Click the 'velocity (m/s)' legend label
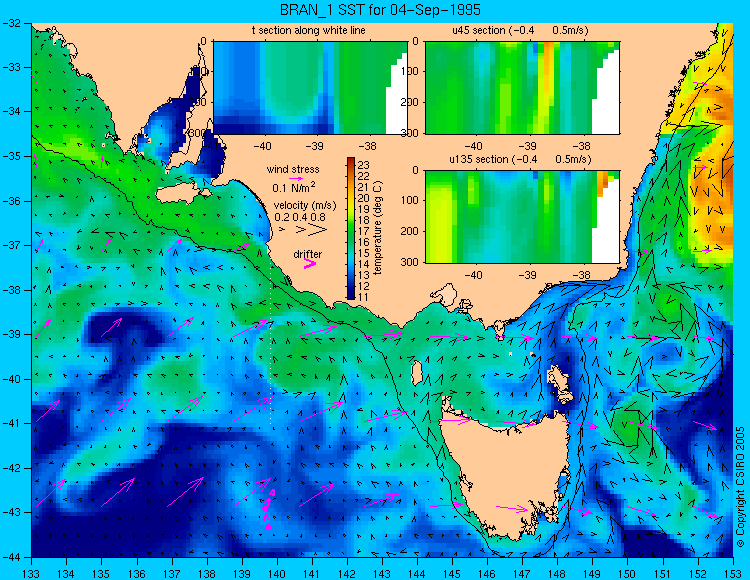 pos(305,205)
